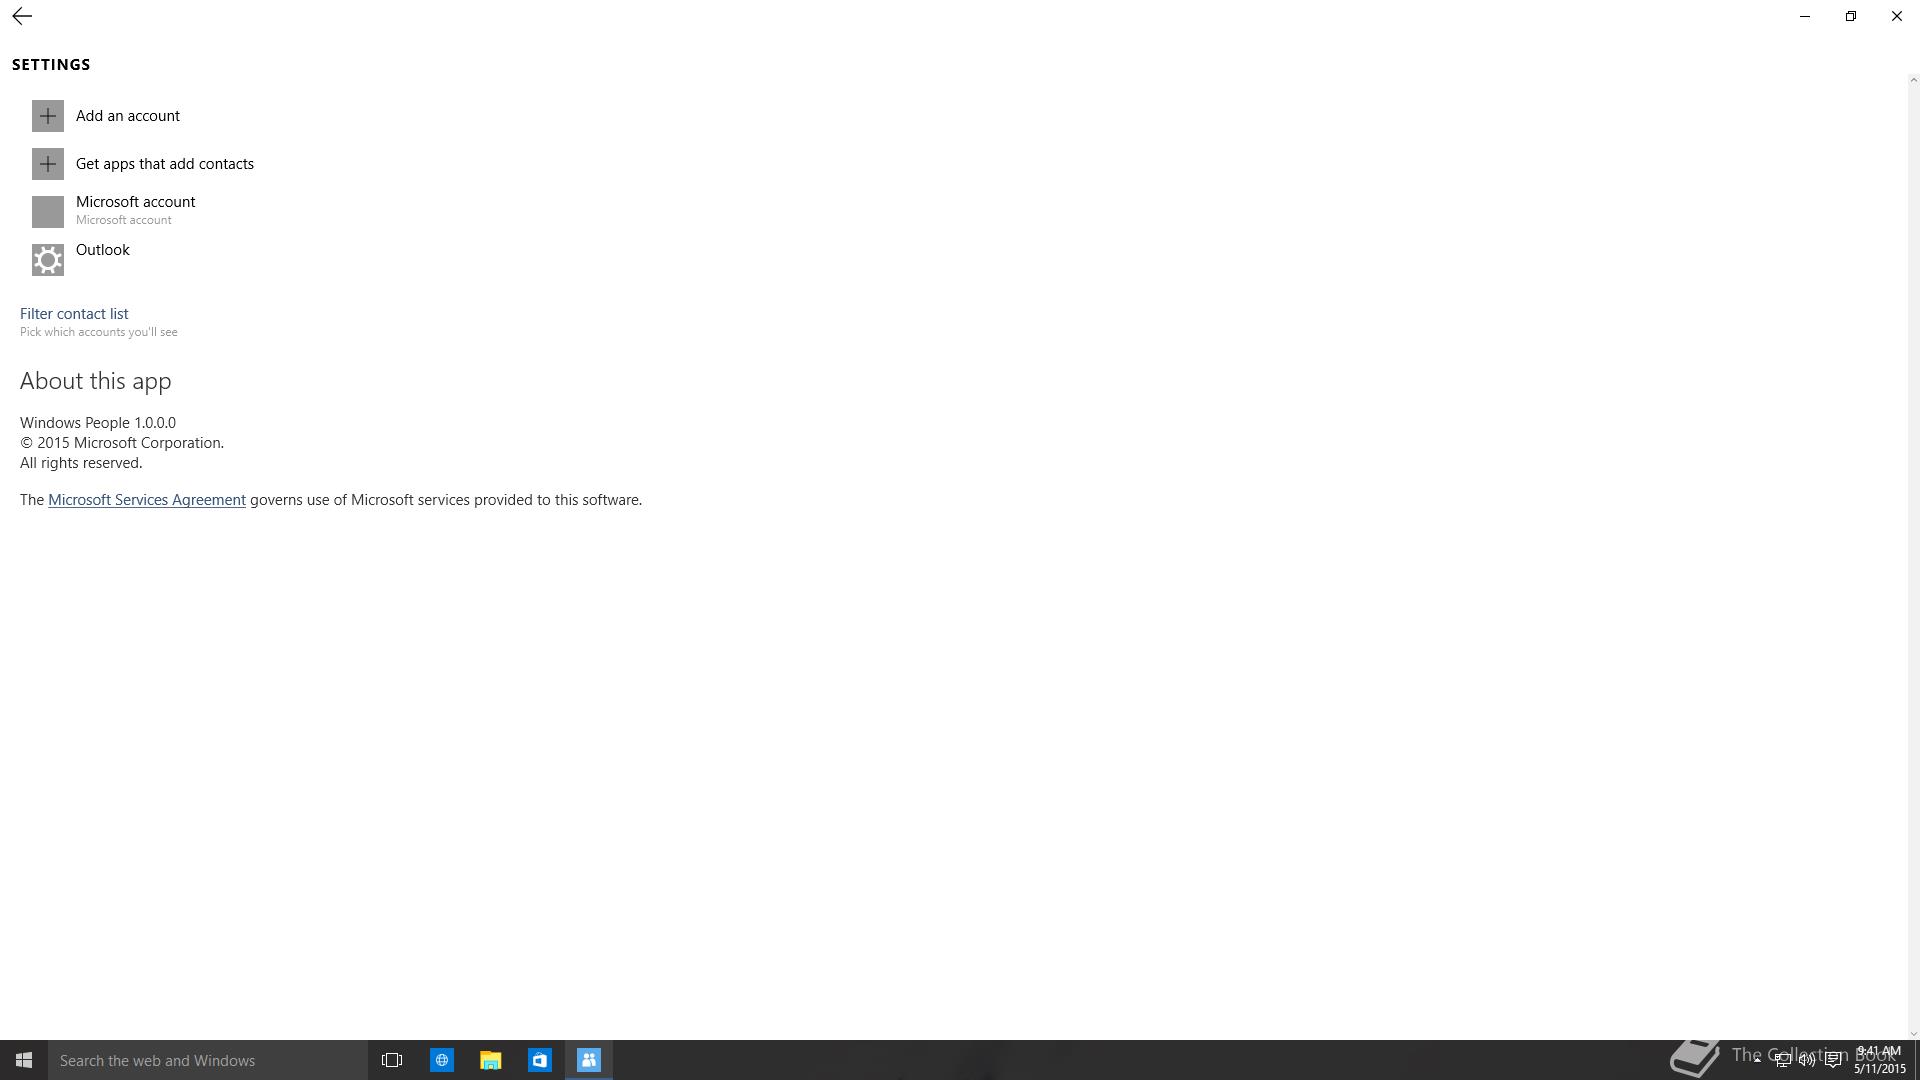Image resolution: width=1920 pixels, height=1080 pixels.
Task: Minimize the People settings window
Action: pos(1805,16)
